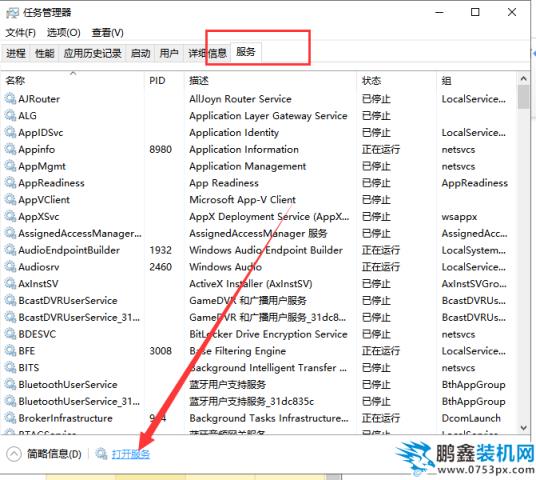
Task: Switch to the 应用历史记录 tab
Action: [92, 53]
